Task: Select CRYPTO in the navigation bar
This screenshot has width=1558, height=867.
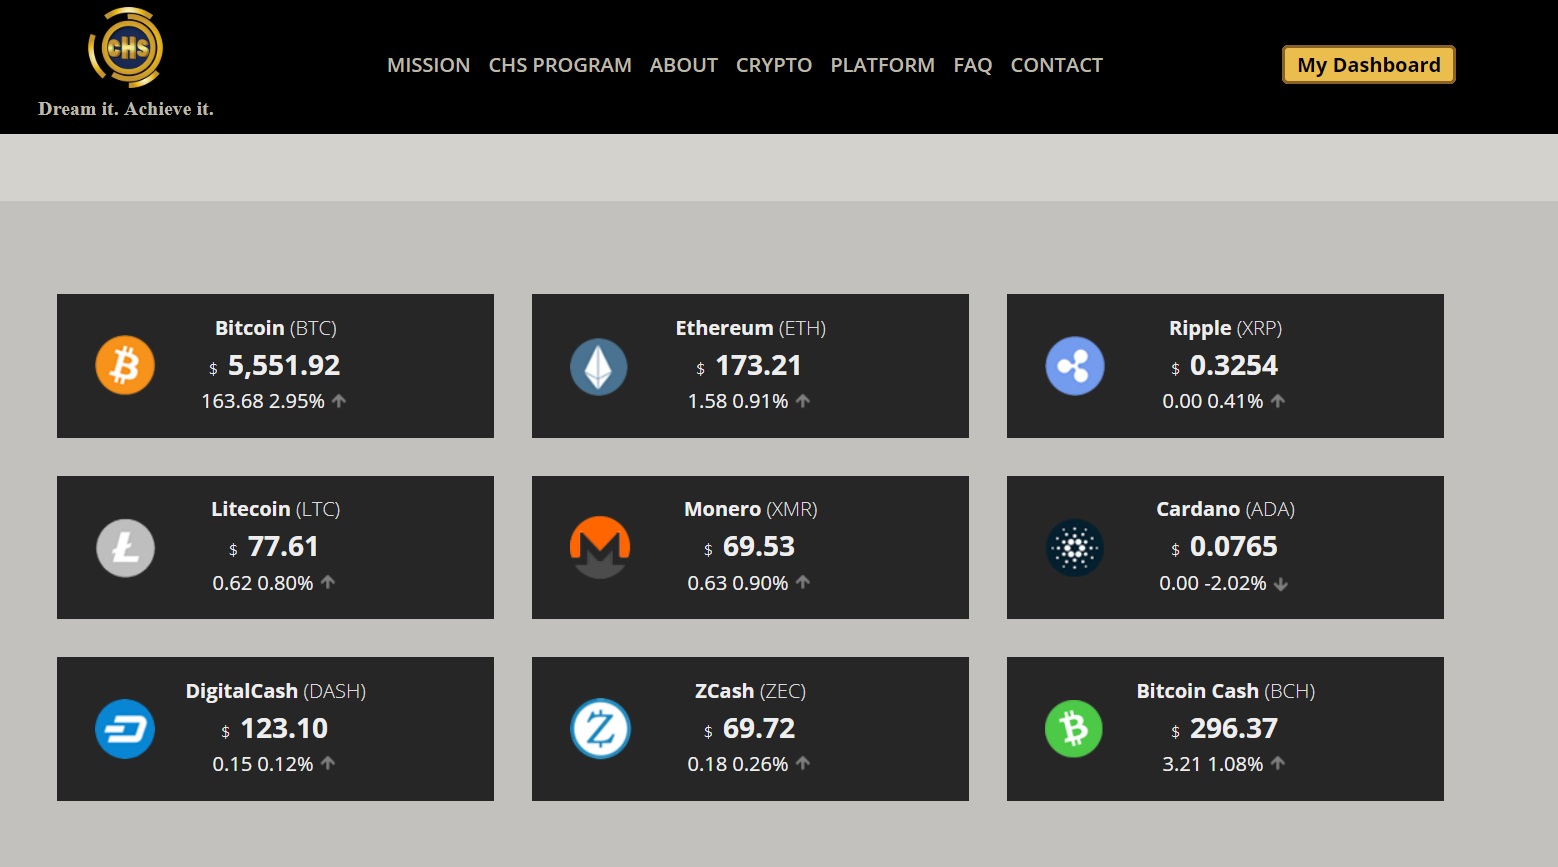Action: tap(774, 65)
